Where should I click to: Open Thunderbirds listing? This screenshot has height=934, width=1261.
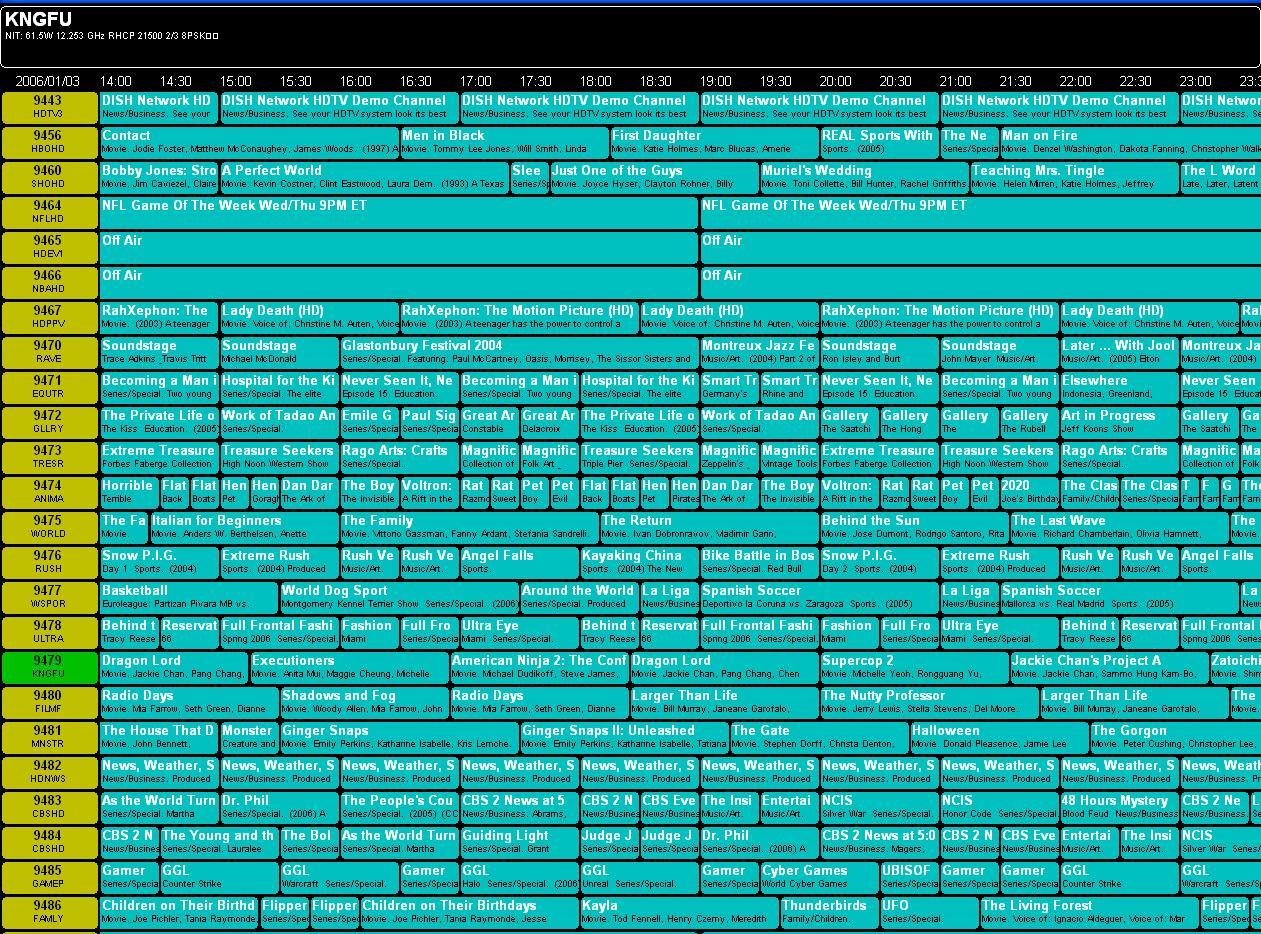click(829, 912)
